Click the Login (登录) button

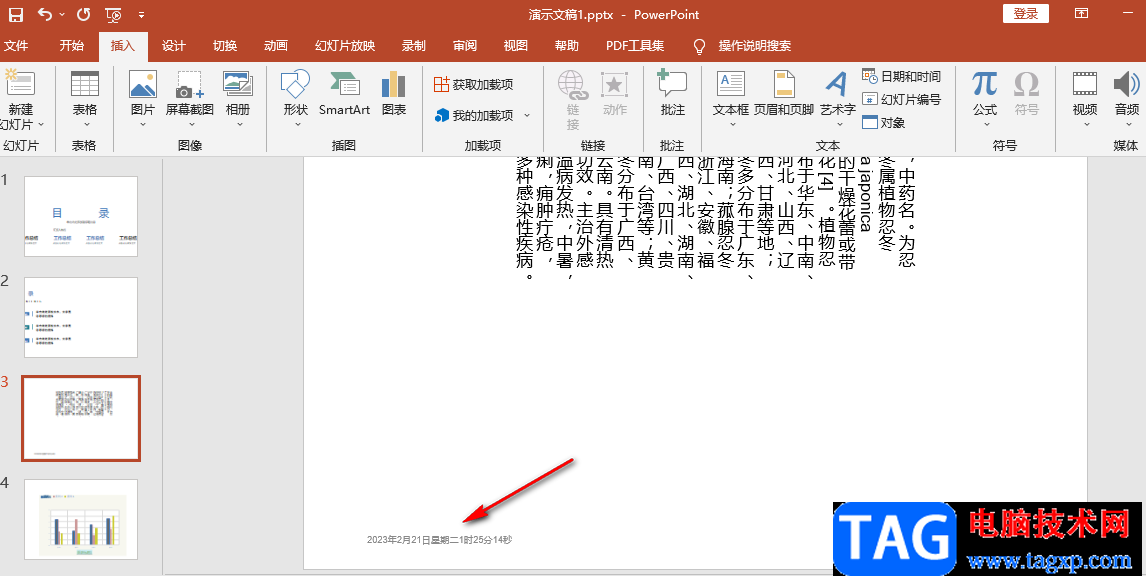1025,14
